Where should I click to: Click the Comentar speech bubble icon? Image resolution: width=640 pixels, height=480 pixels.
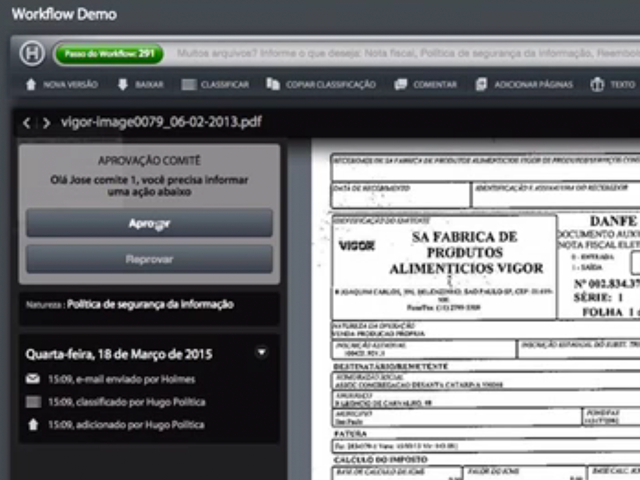coord(400,84)
